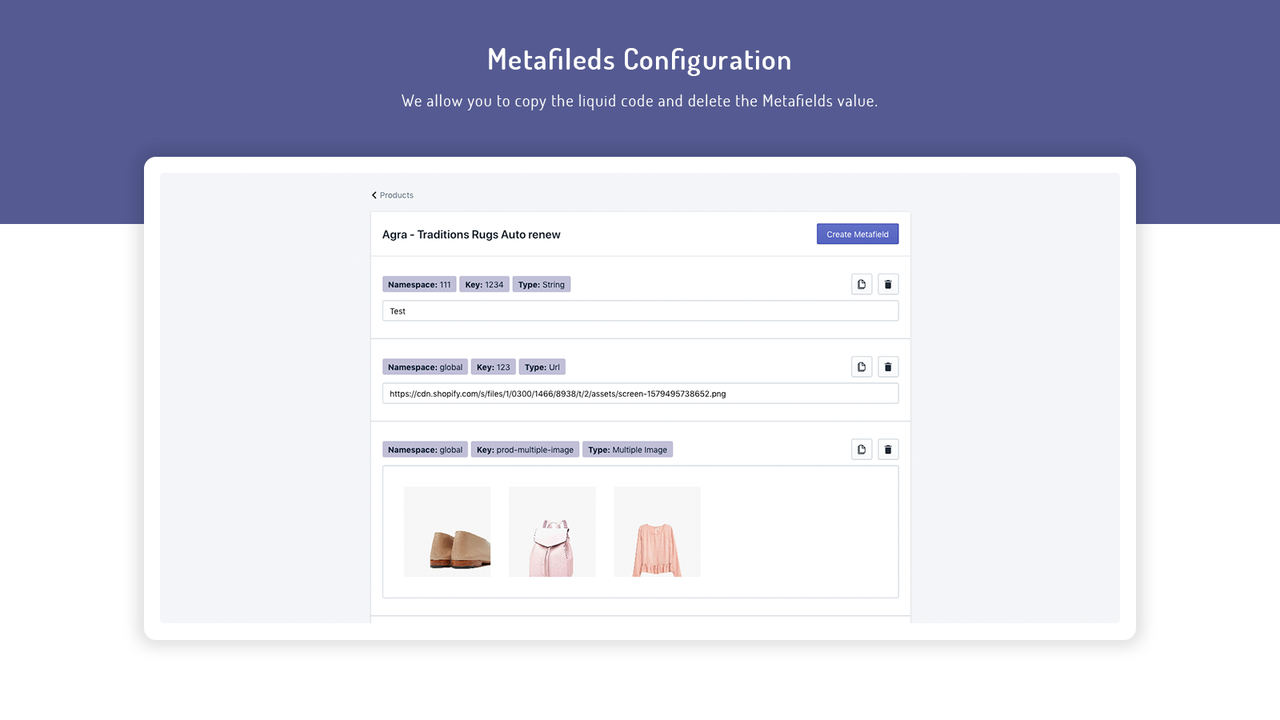Select the Namespace: 111 badge
This screenshot has height=720, width=1280.
(x=419, y=283)
